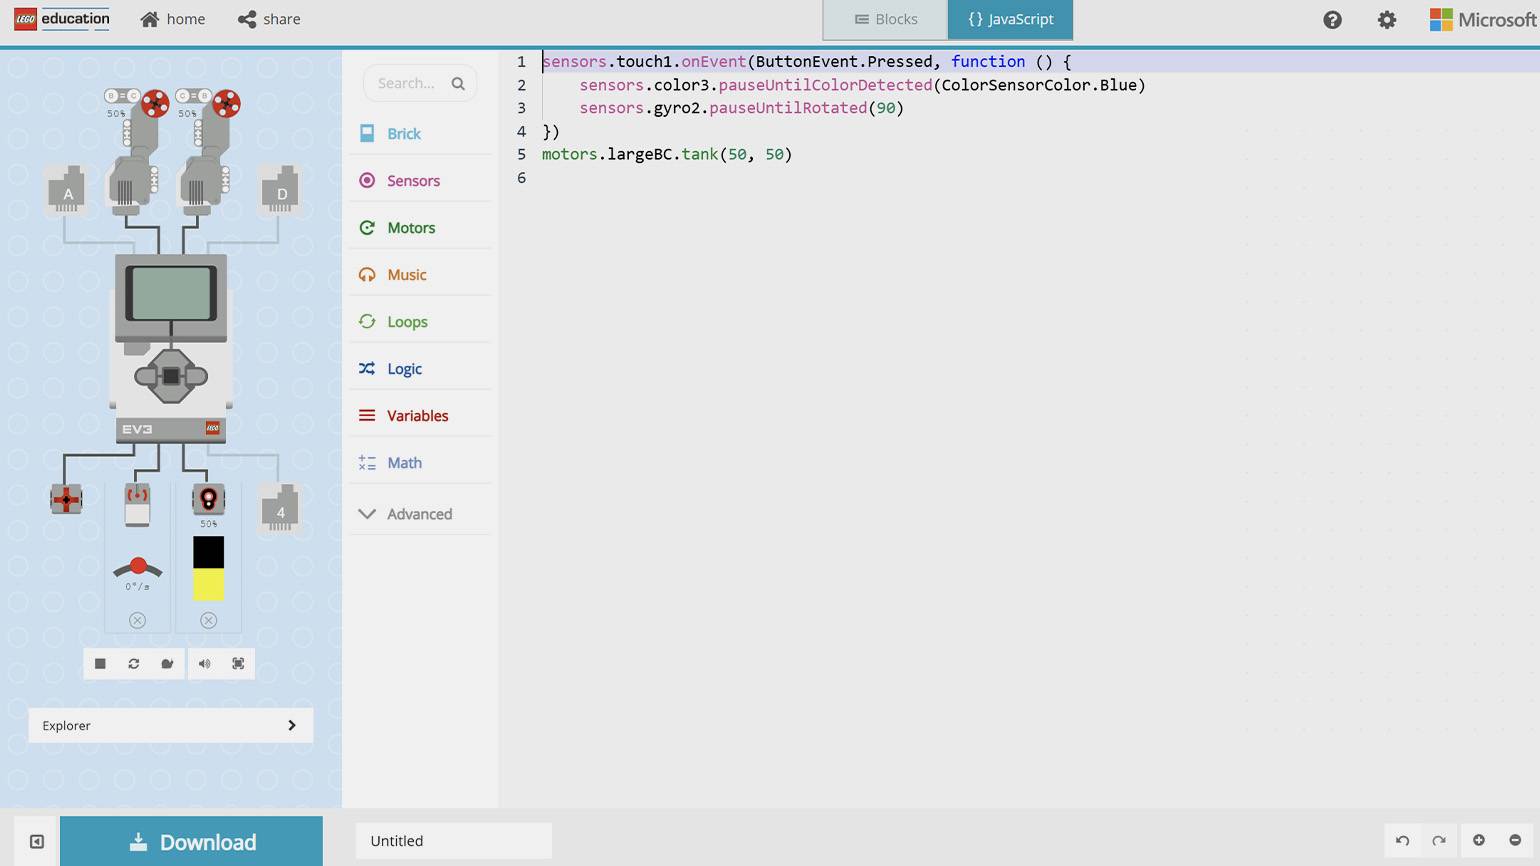Image resolution: width=1540 pixels, height=866 pixels.
Task: Switch to the Blocks editor tab
Action: [885, 19]
